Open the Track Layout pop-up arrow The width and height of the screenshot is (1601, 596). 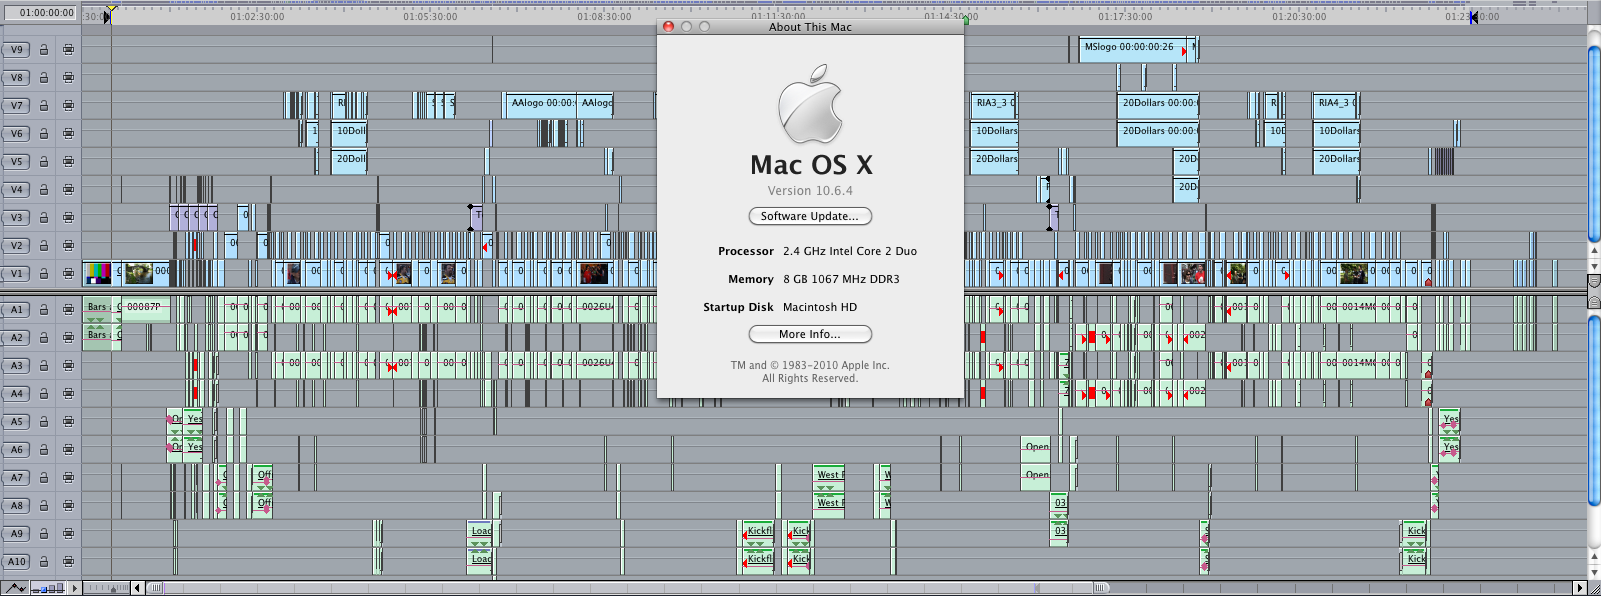74,588
